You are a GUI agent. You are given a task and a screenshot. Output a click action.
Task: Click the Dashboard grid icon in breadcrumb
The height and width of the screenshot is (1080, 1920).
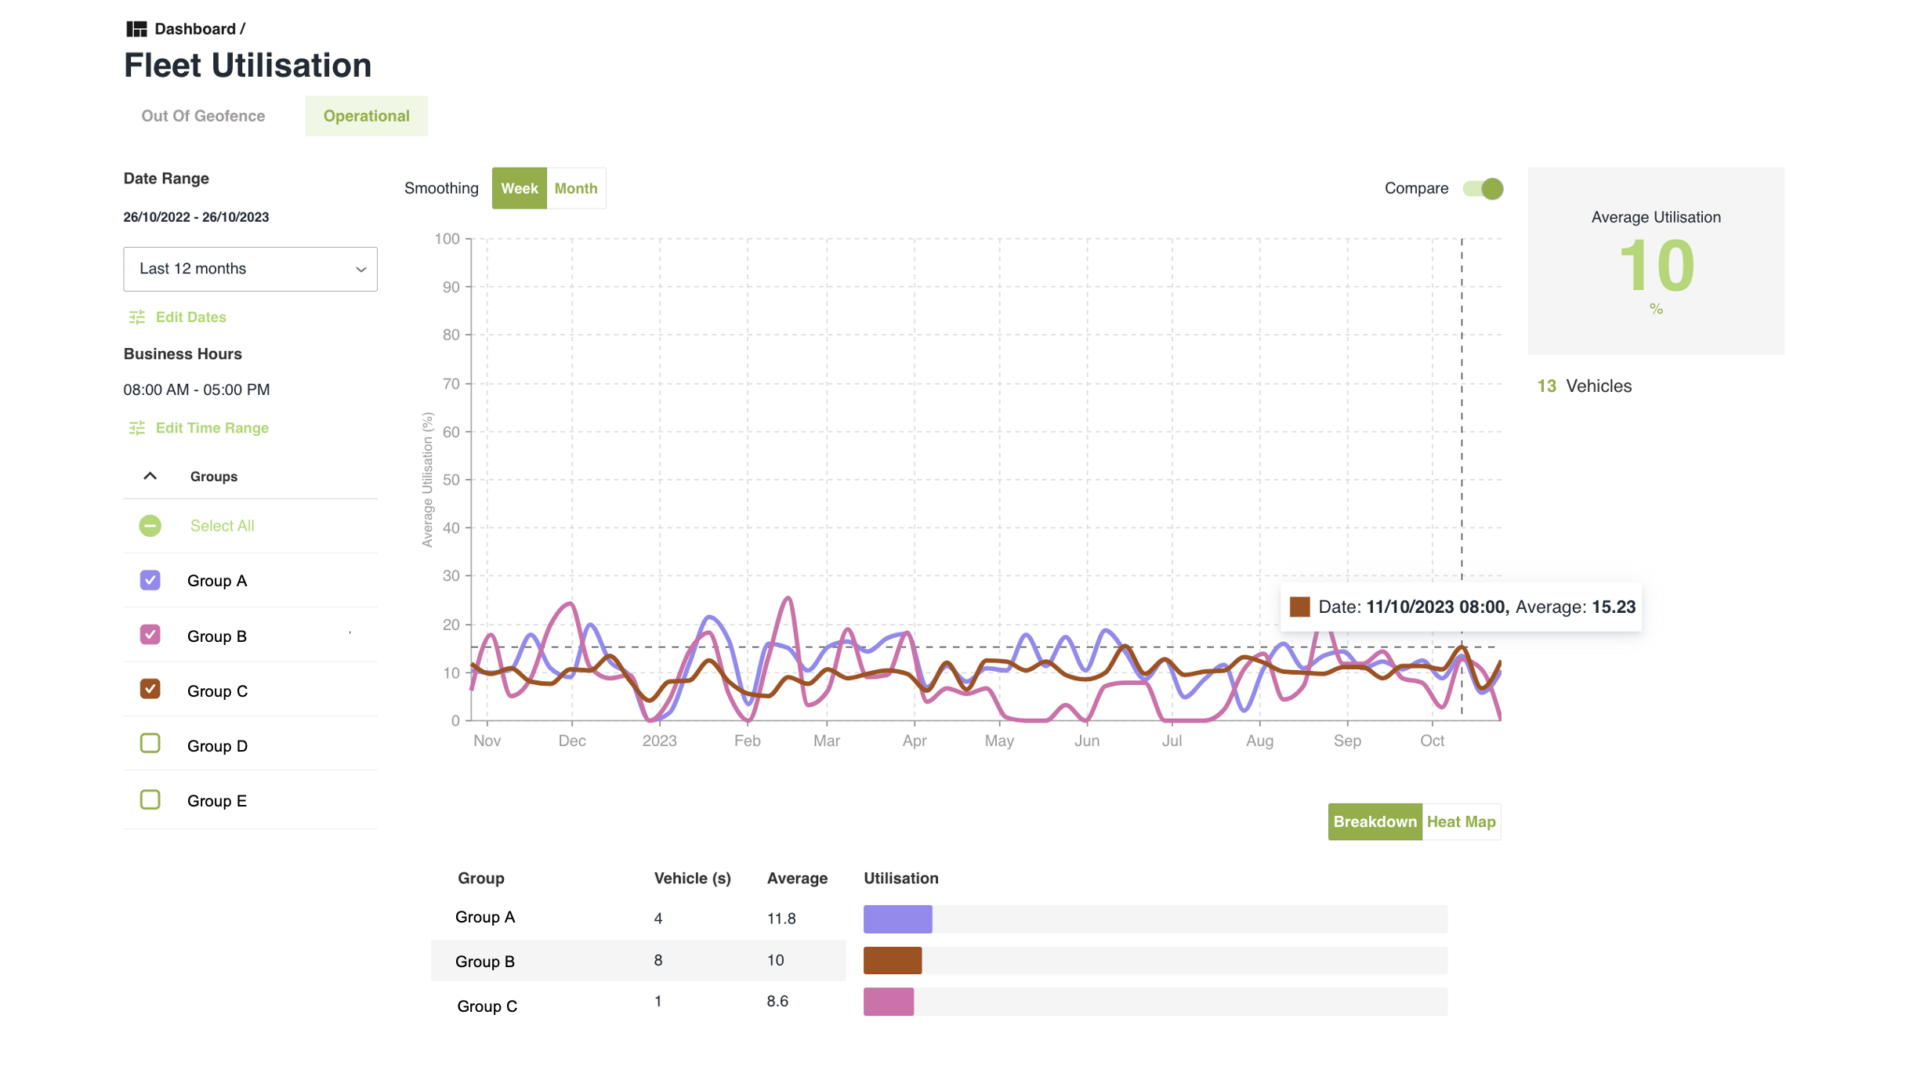[136, 29]
